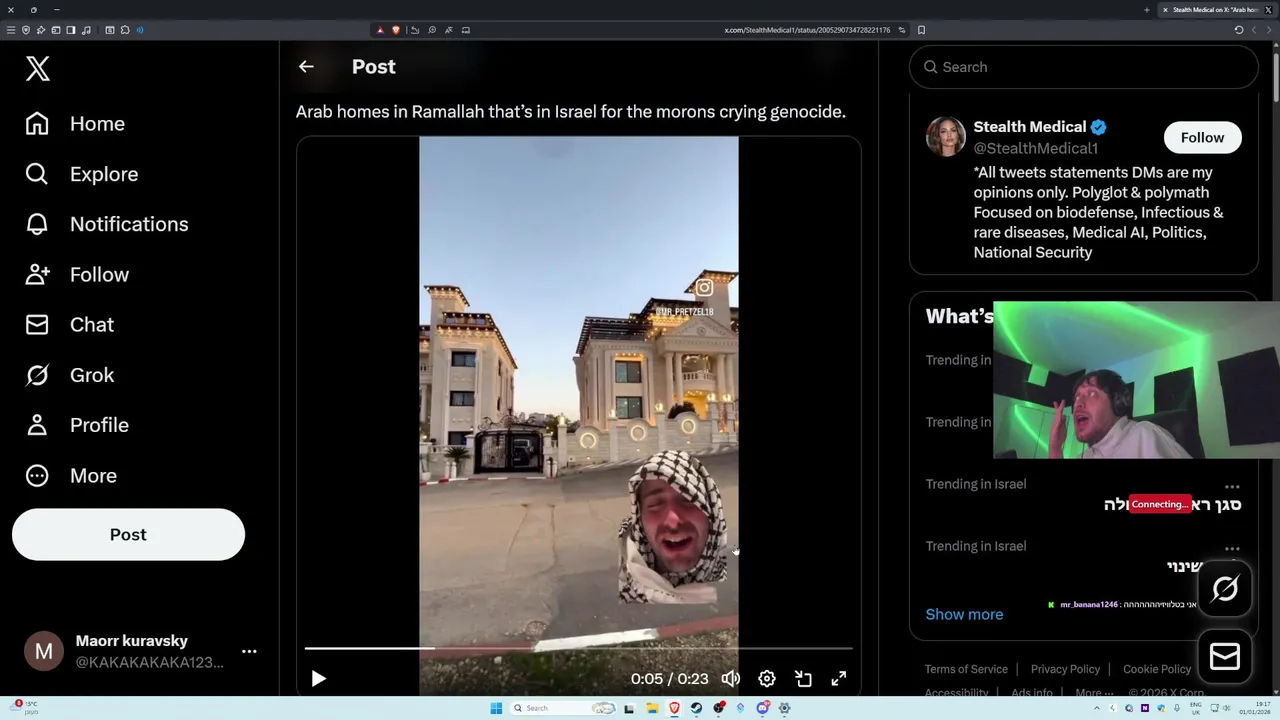Click Show more under trends
The width and height of the screenshot is (1280, 720).
coord(964,614)
